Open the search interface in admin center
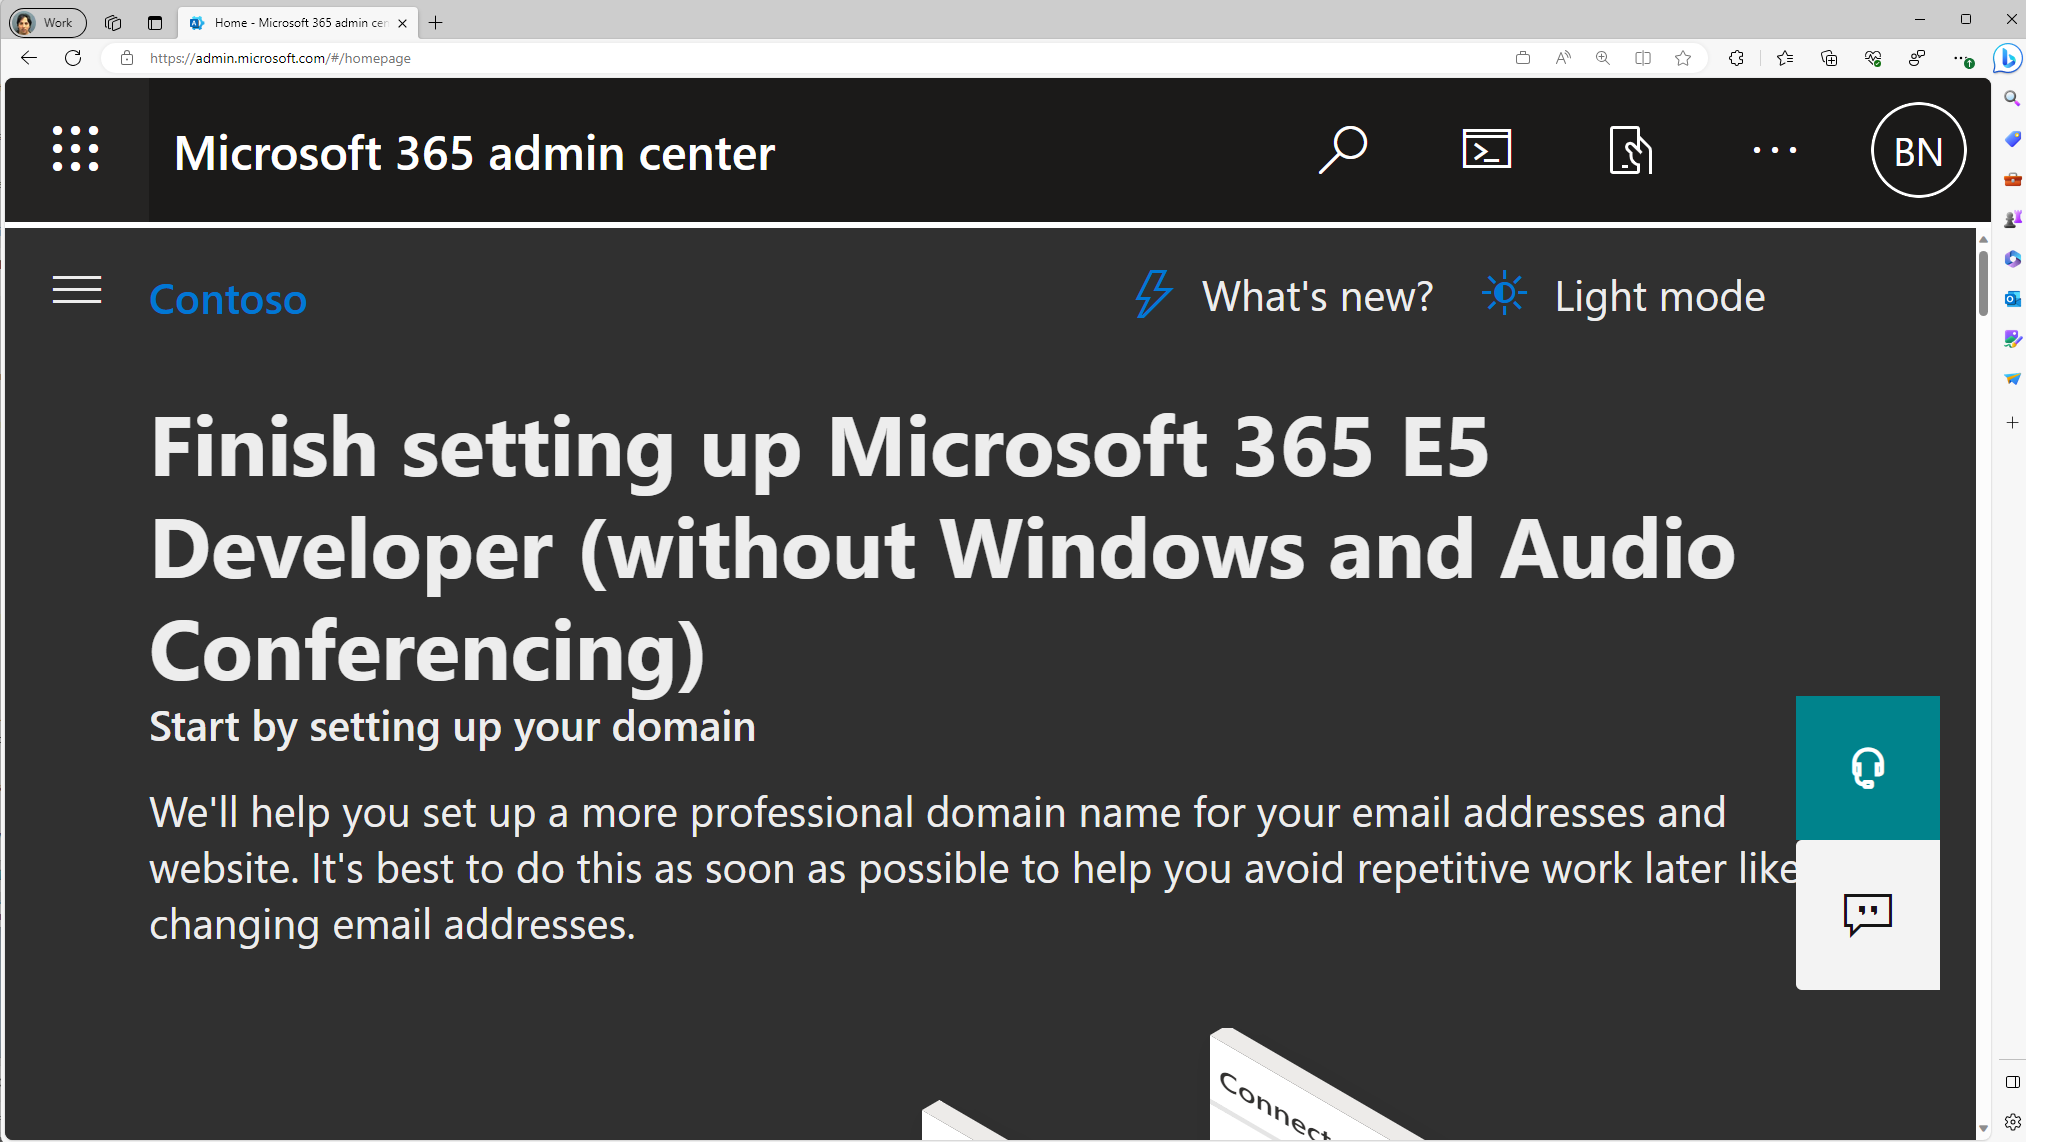This screenshot has height=1142, width=2064. coord(1341,152)
